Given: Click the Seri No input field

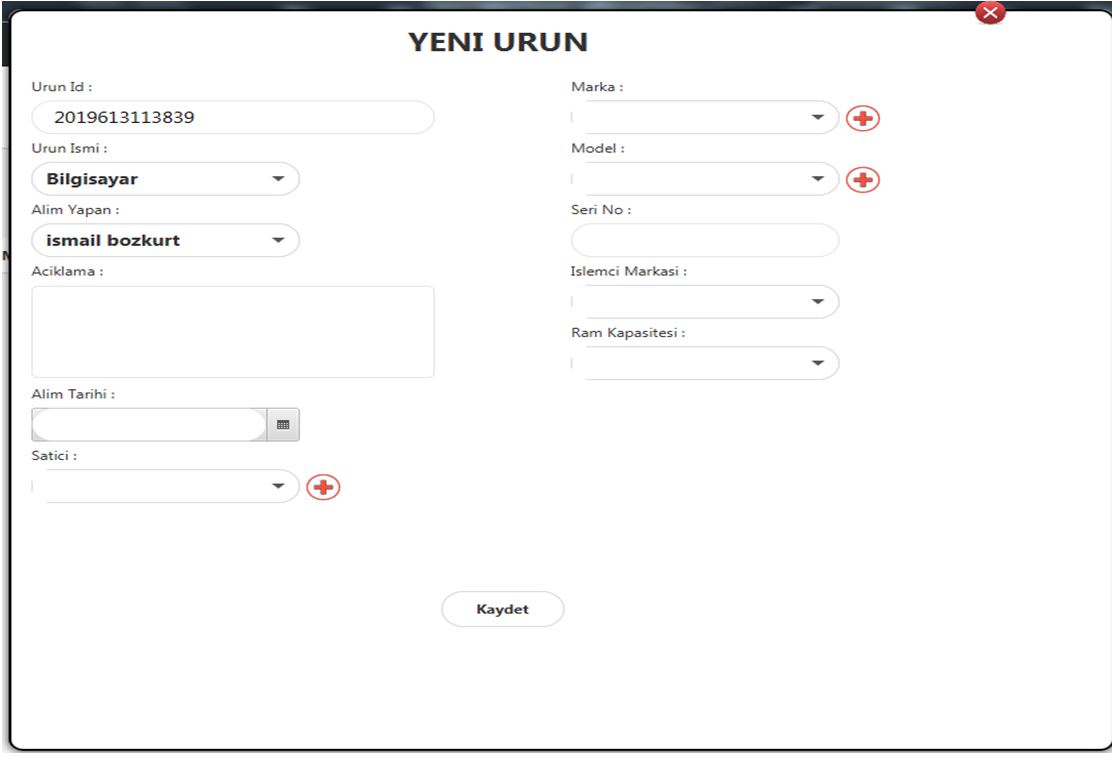Looking at the screenshot, I should click(x=704, y=240).
